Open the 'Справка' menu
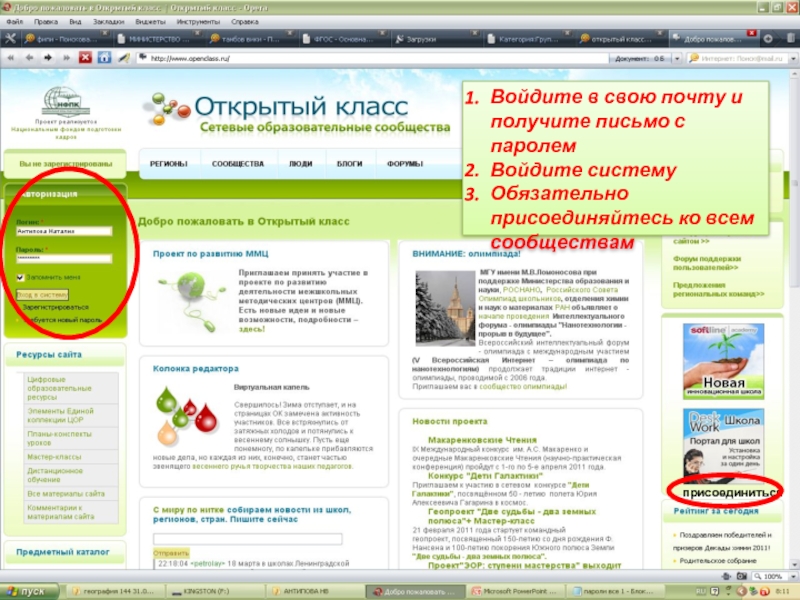800x600 pixels. pyautogui.click(x=245, y=22)
